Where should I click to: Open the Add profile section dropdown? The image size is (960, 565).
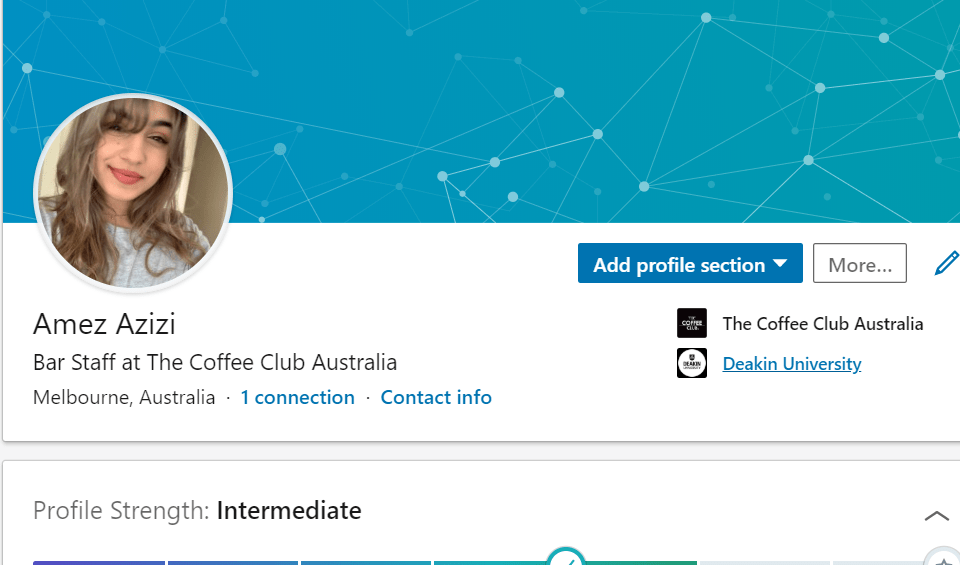click(679, 264)
